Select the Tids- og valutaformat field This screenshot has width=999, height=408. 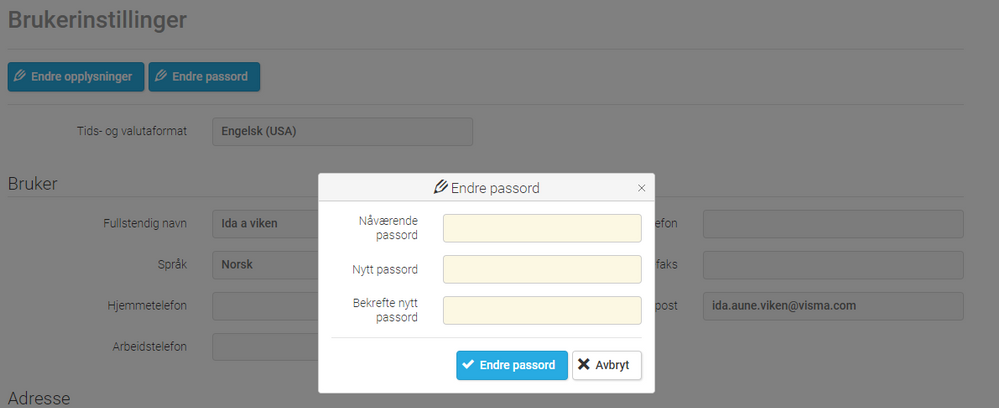click(343, 131)
